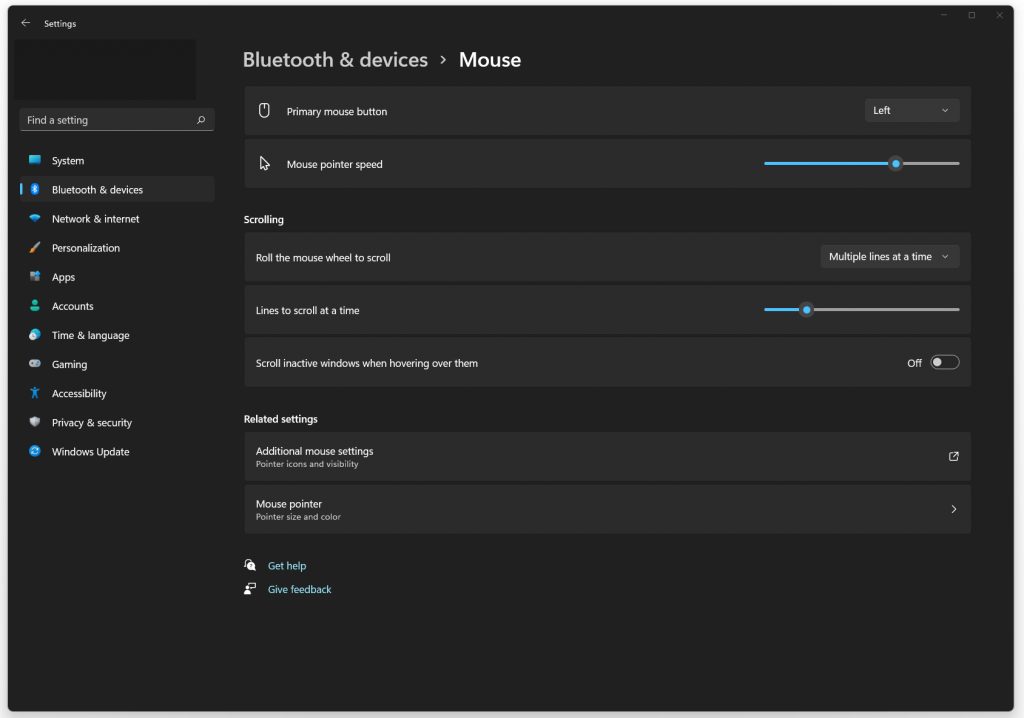Select the Gaming controller icon

(35, 364)
